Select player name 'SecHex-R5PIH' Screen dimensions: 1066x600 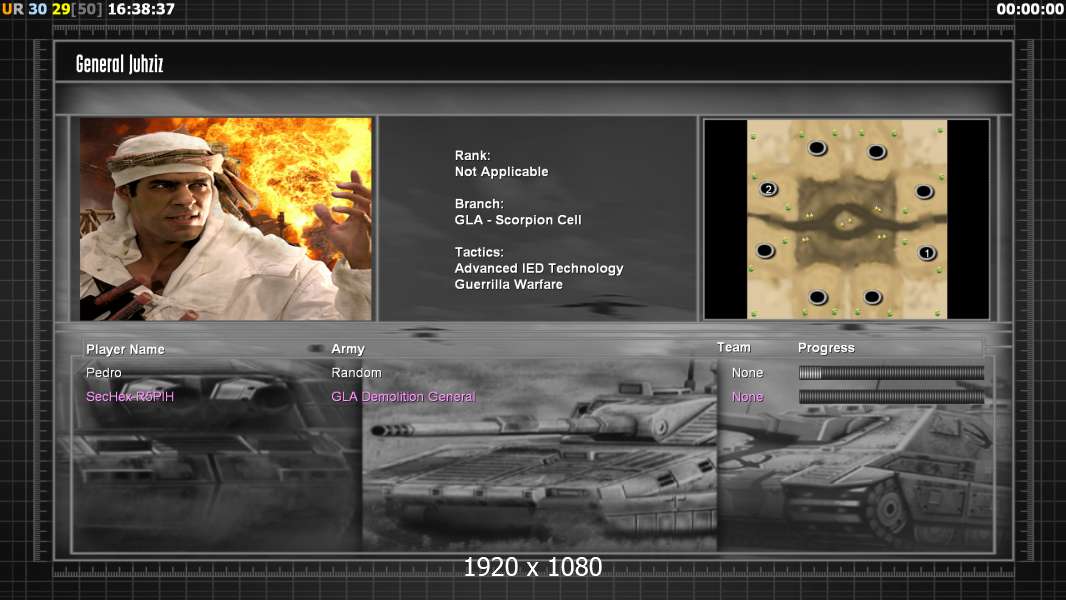pyautogui.click(x=130, y=397)
